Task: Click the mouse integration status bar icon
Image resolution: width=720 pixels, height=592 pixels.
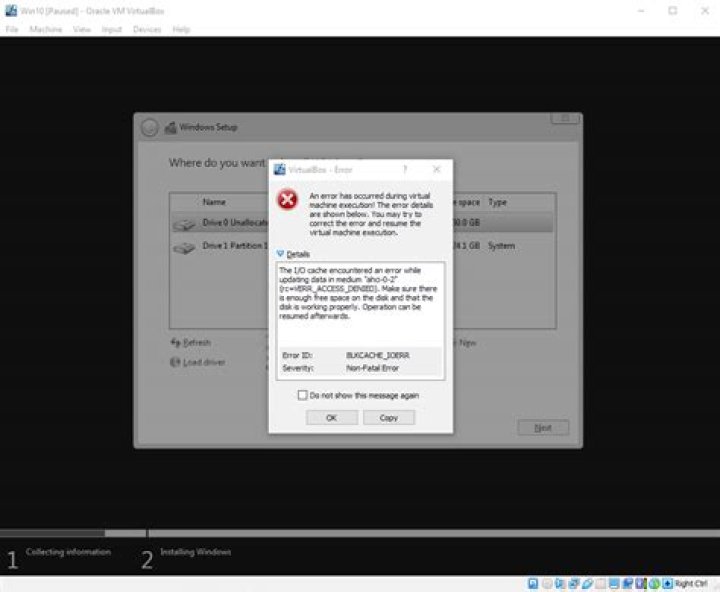Action: (654, 584)
